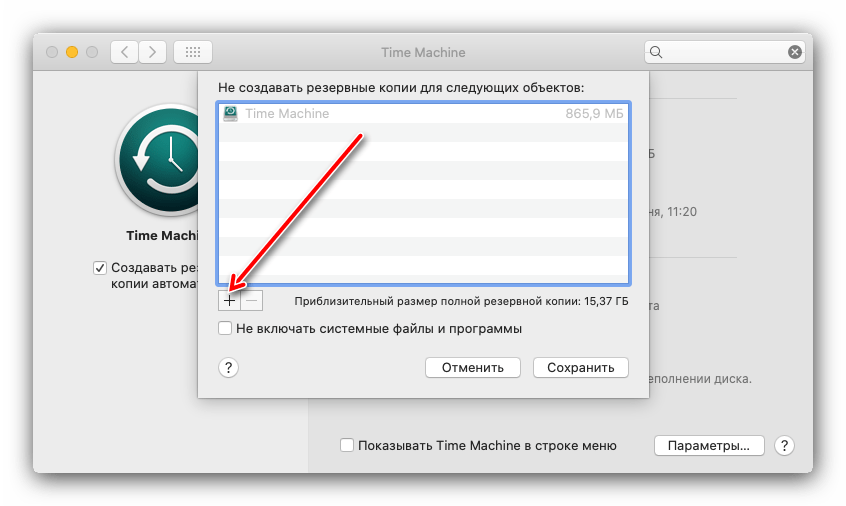Click the disk icon in the exclusions list

(x=231, y=114)
